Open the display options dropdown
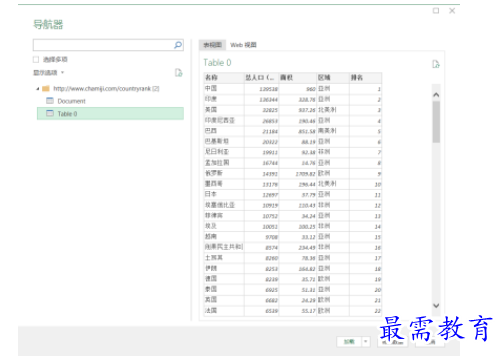 (x=49, y=72)
